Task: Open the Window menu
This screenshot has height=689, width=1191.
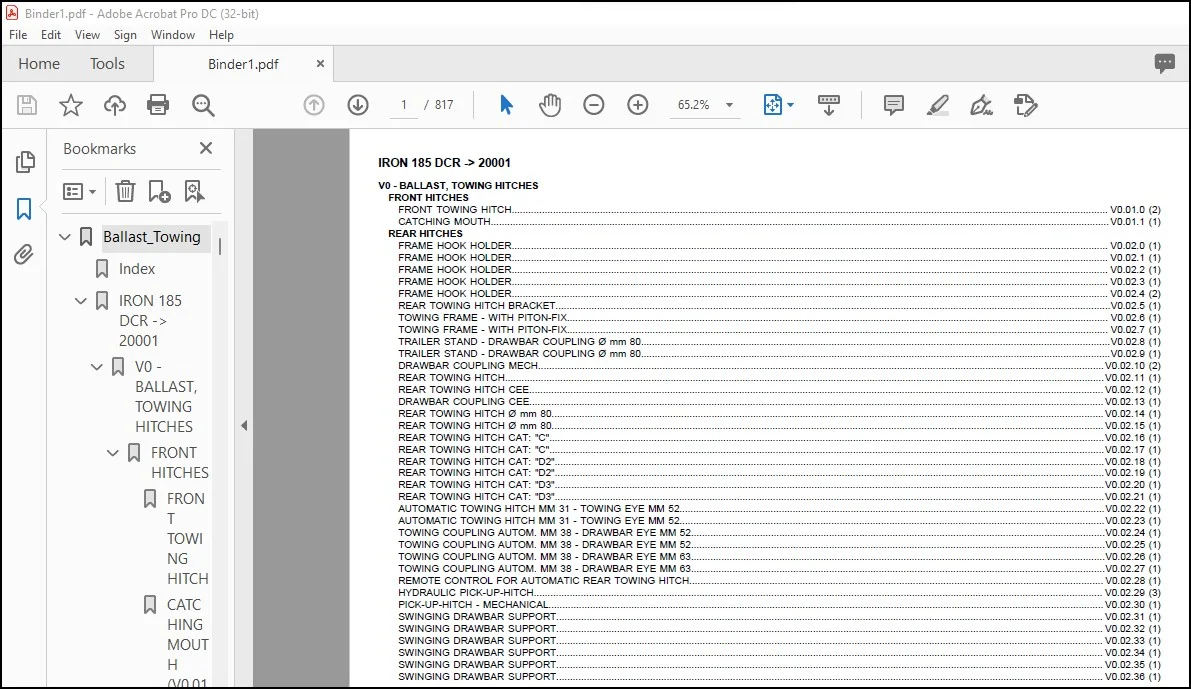Action: pos(172,35)
